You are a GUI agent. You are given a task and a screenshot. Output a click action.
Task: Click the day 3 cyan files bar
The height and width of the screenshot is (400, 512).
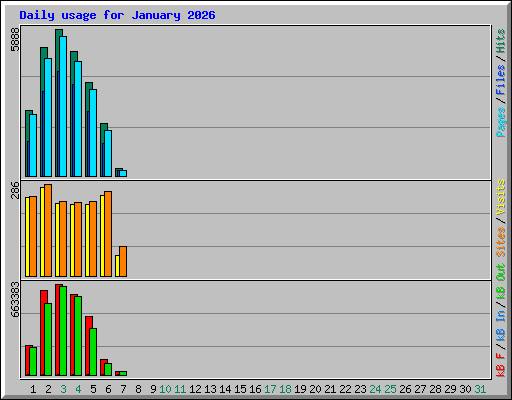pyautogui.click(x=63, y=106)
